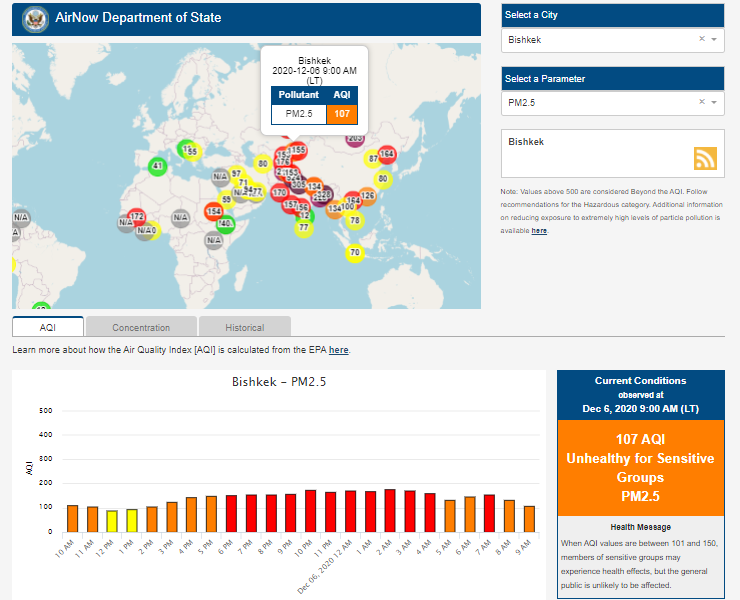Switch to the Concentration tab
The height and width of the screenshot is (600, 740).
tap(141, 327)
